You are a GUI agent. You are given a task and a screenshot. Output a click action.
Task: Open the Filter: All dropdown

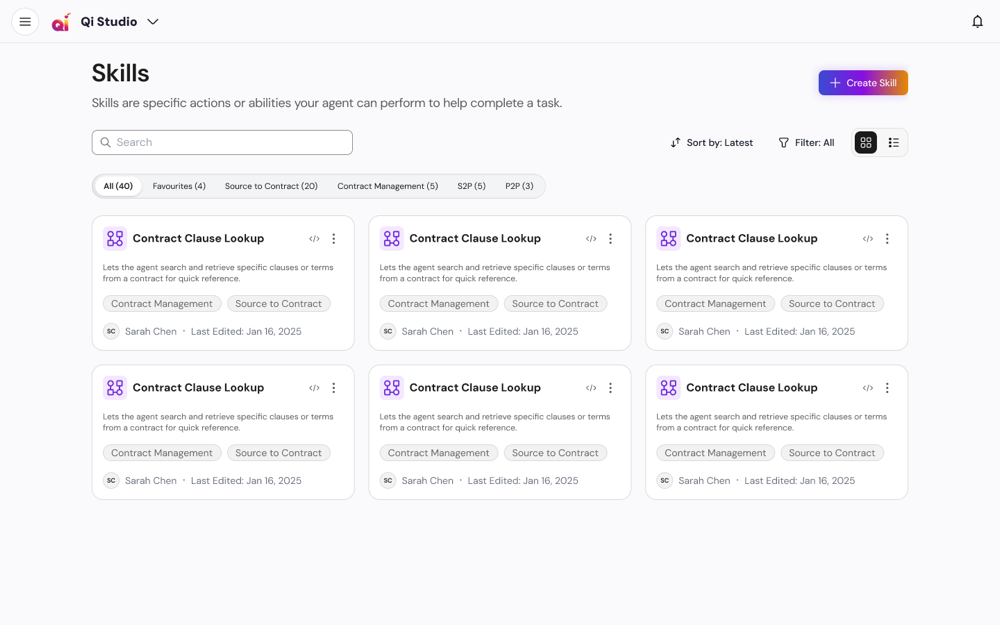pyautogui.click(x=806, y=143)
